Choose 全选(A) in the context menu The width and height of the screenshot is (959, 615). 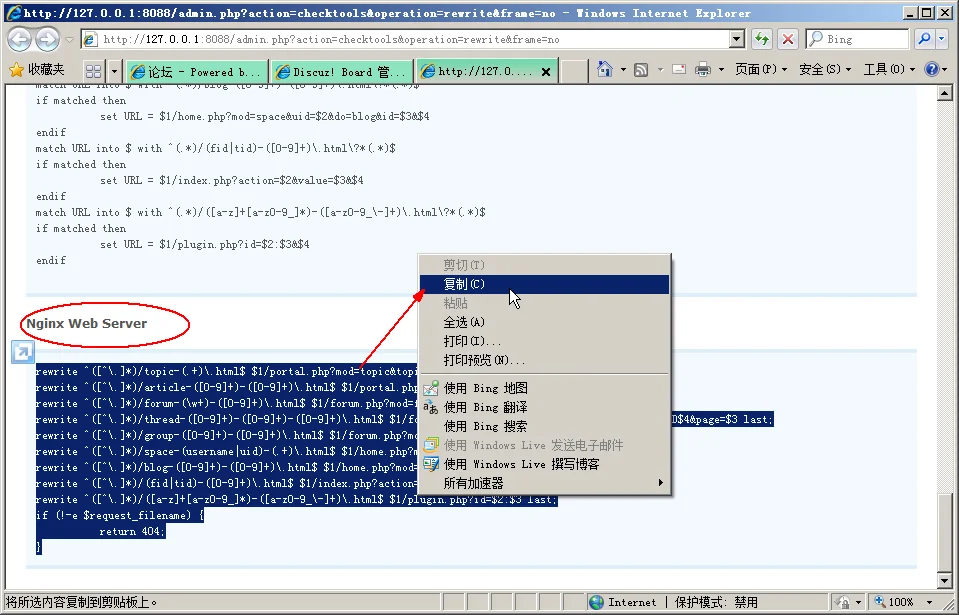tap(544, 322)
